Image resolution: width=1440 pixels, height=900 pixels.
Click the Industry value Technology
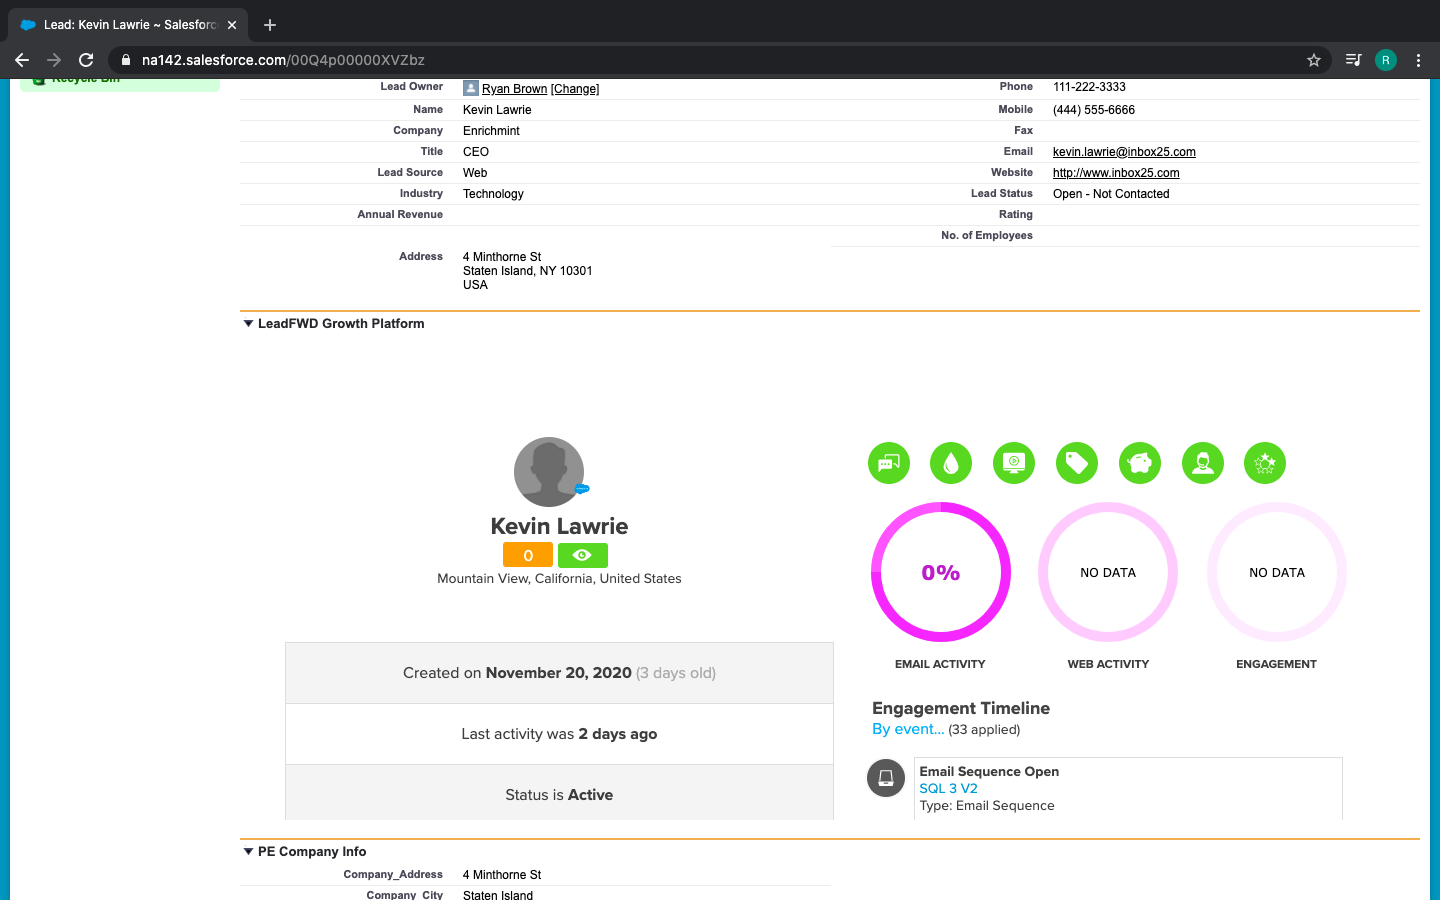point(493,194)
